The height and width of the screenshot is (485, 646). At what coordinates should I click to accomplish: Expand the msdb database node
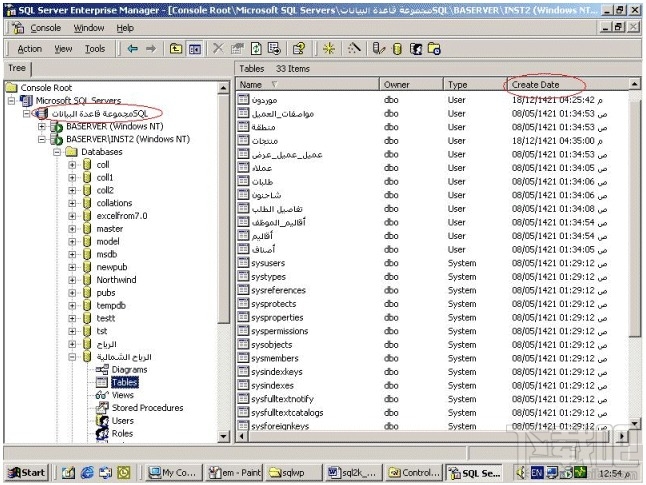(72, 254)
